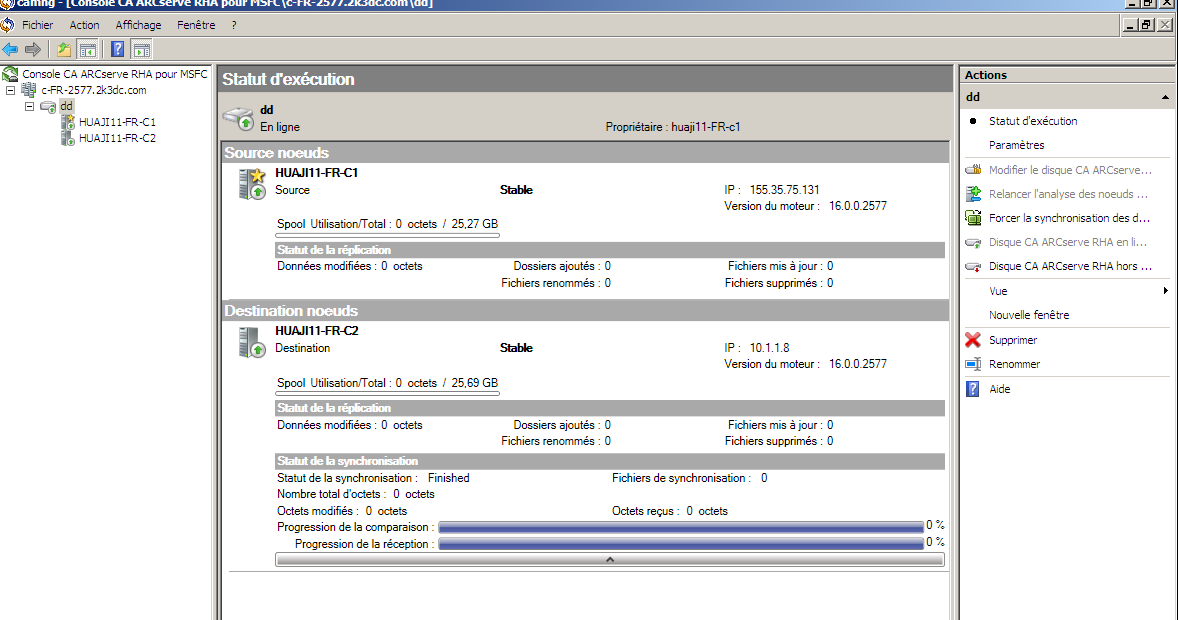Click the Renommer icon in Actions
This screenshot has height=620, width=1178.
point(973,364)
